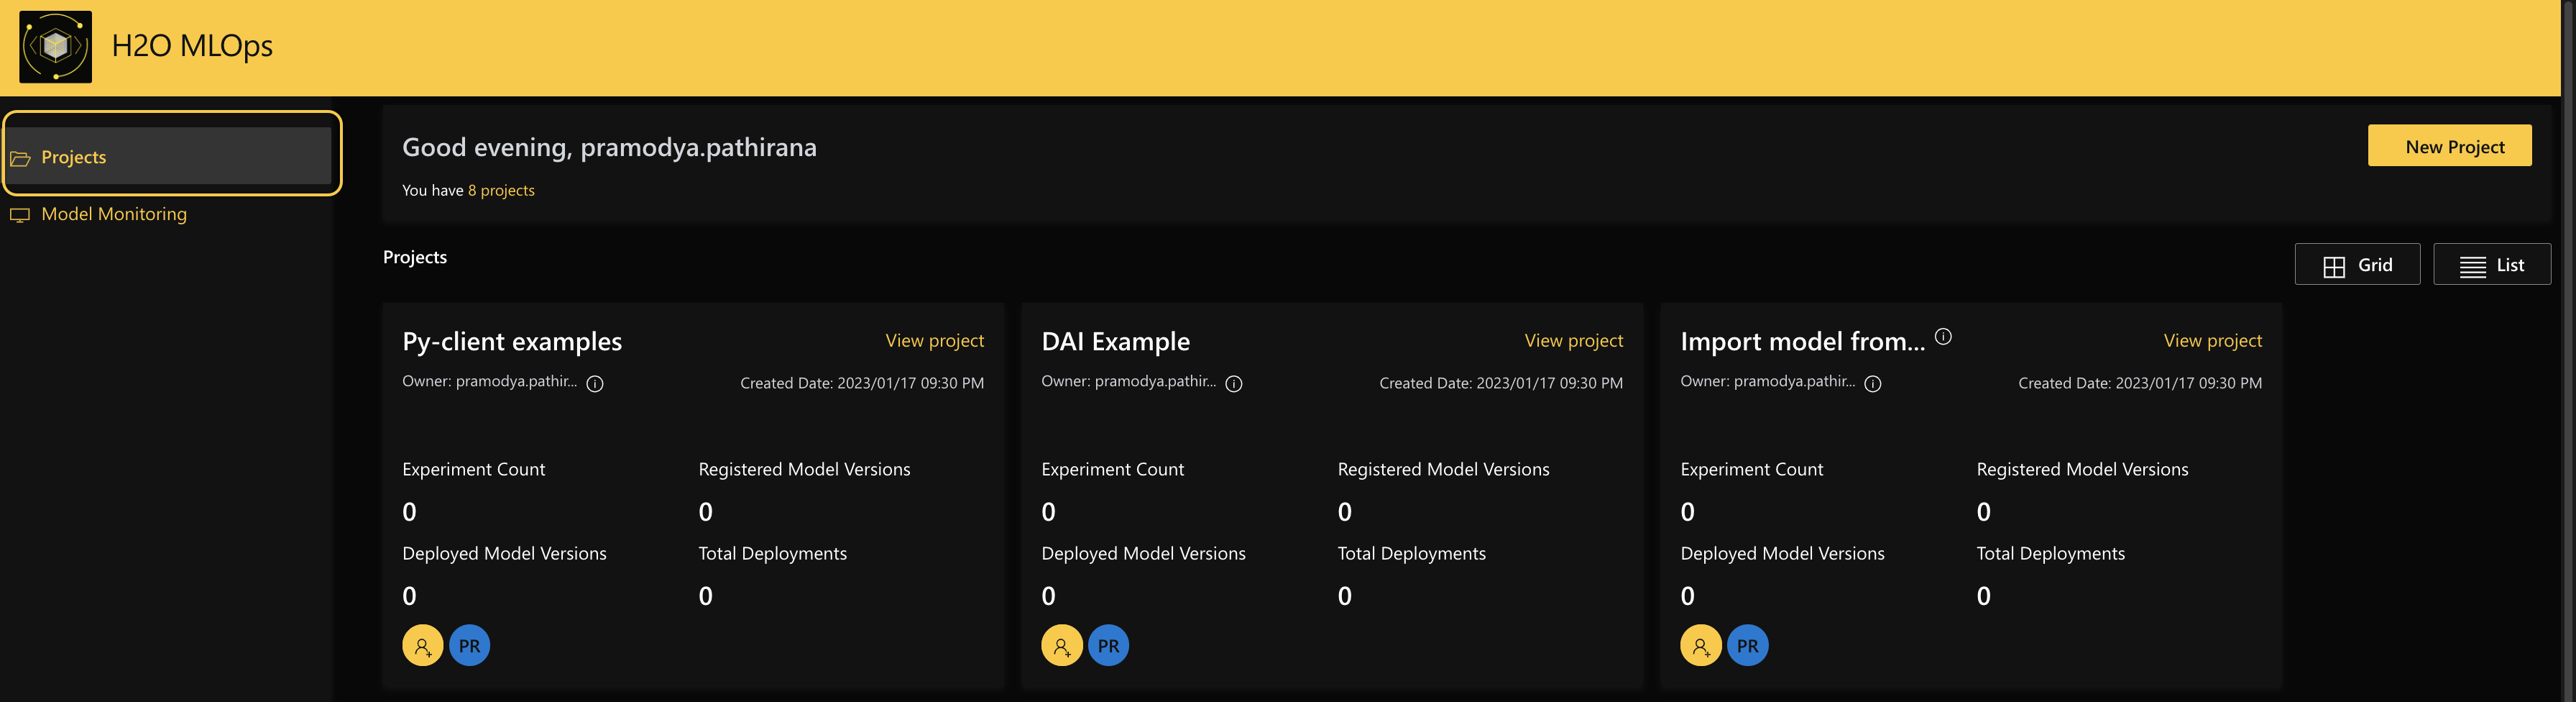This screenshot has width=2576, height=702.
Task: Click the Grid view icon
Action: [x=2333, y=266]
